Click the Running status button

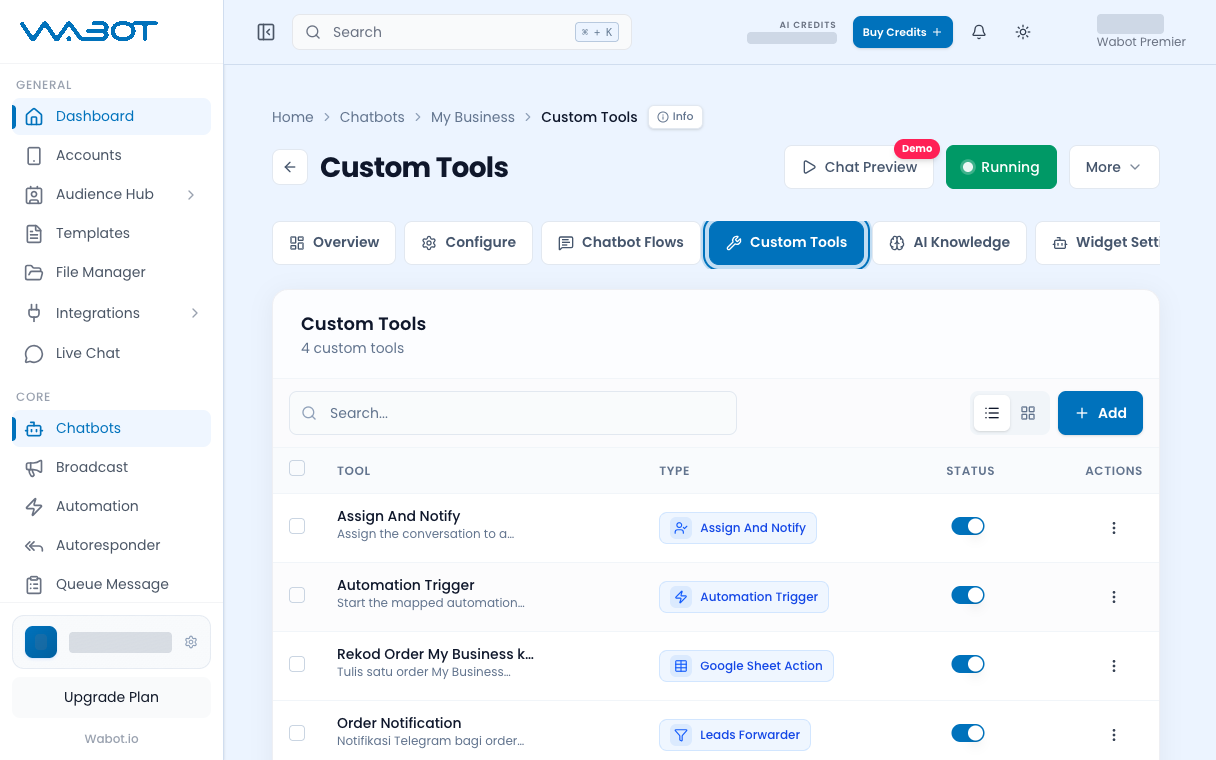[x=1001, y=167]
